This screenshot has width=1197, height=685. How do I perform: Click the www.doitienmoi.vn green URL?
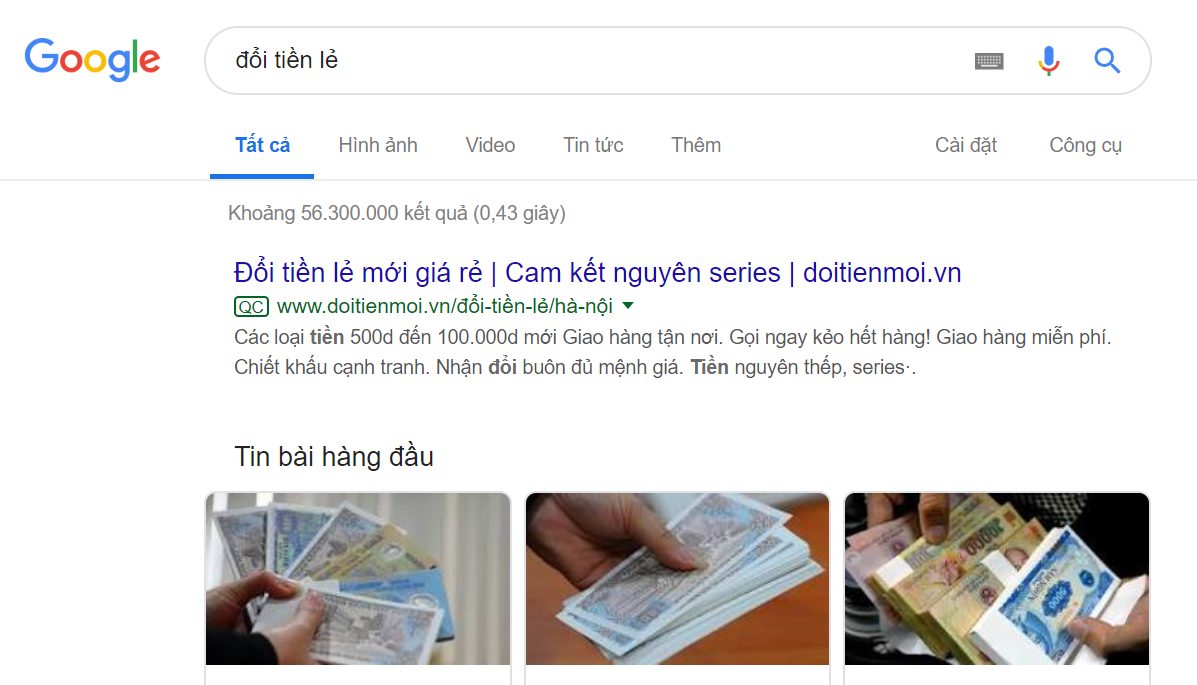point(444,306)
